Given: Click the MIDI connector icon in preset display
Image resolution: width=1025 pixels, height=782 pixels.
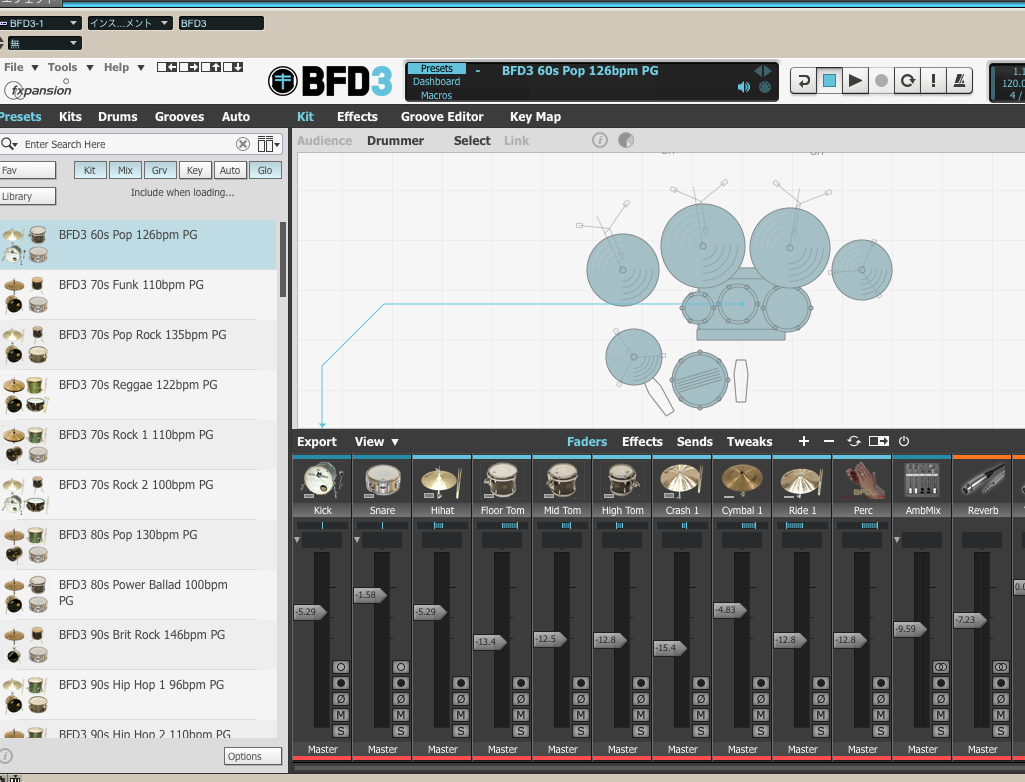Looking at the screenshot, I should (765, 87).
